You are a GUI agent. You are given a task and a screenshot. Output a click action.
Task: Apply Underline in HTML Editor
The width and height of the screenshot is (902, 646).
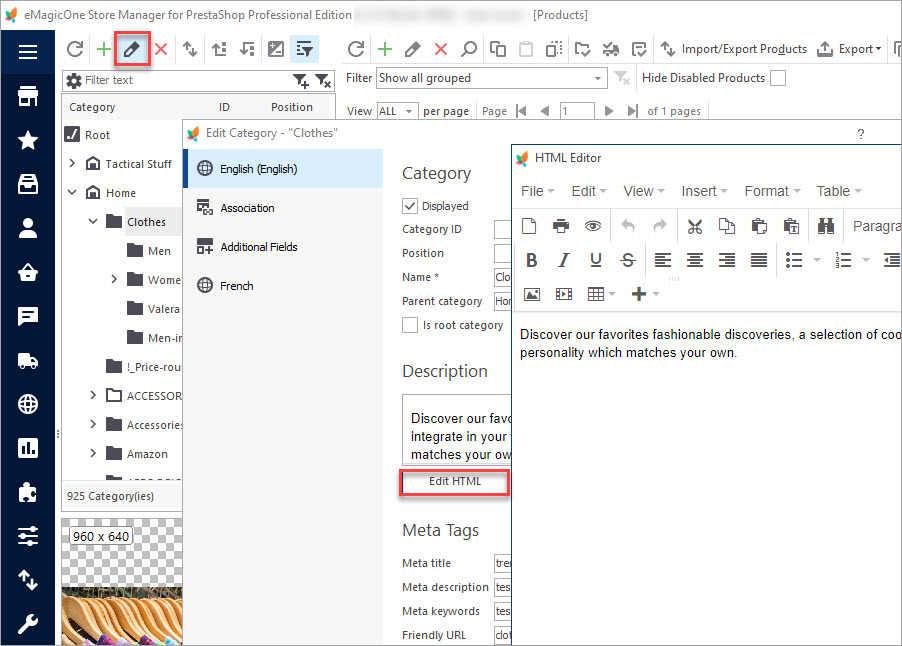(x=596, y=261)
